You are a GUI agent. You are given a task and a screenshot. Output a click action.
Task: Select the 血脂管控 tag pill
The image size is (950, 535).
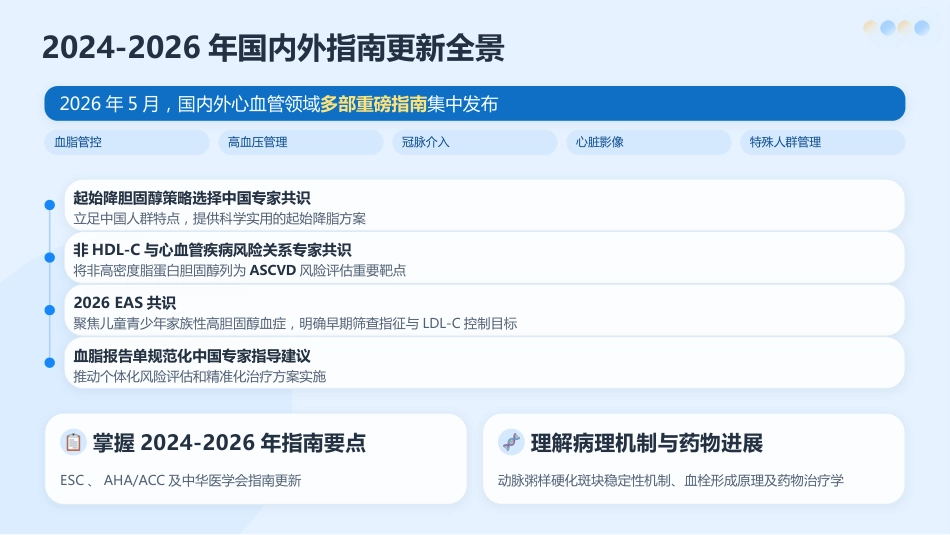(127, 142)
